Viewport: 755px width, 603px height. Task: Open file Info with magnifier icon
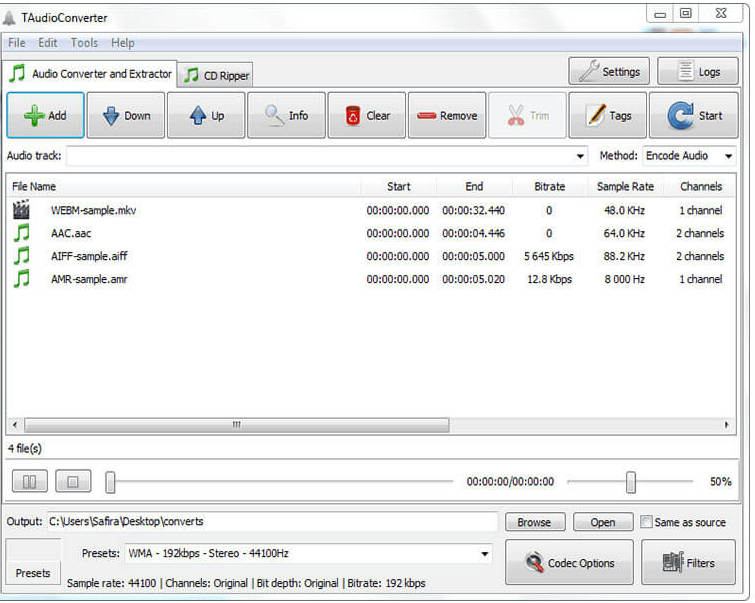[286, 116]
